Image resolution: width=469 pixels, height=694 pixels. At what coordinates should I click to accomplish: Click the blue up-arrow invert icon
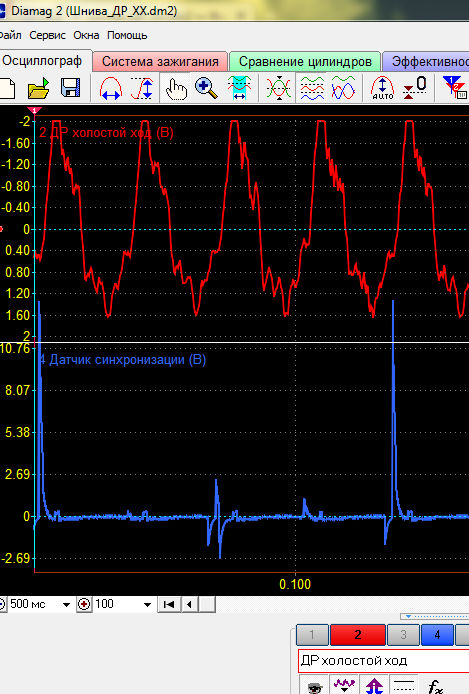pos(374,686)
